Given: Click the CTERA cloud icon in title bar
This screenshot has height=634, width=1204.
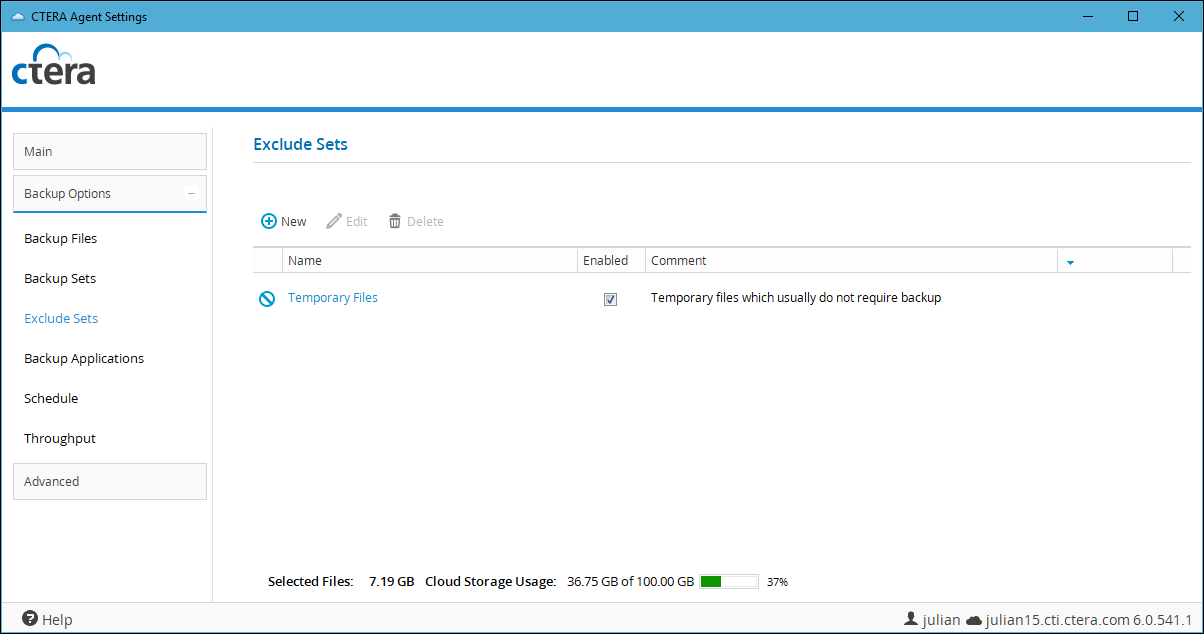Looking at the screenshot, I should [18, 16].
